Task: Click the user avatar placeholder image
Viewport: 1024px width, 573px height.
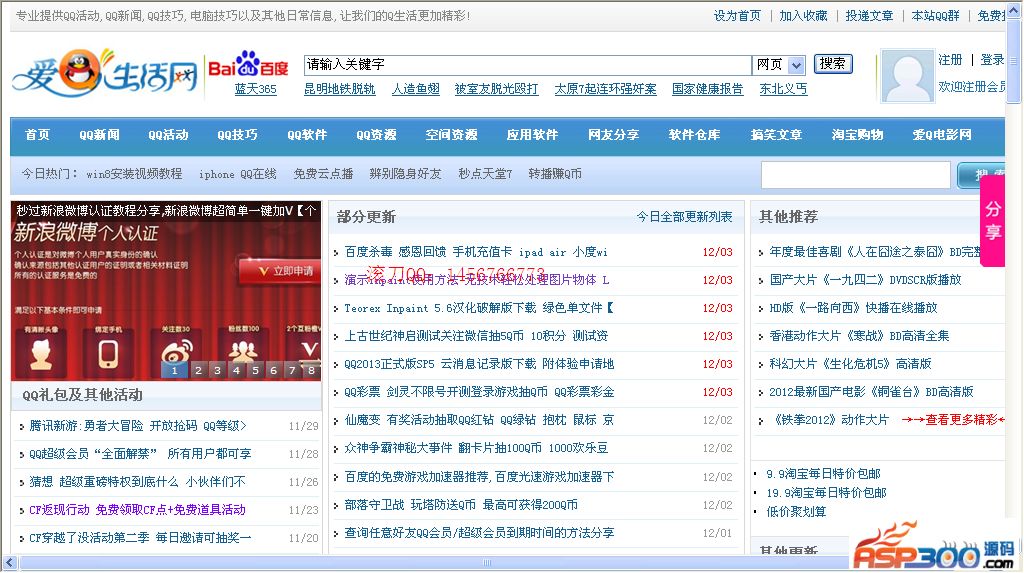Action: 907,77
